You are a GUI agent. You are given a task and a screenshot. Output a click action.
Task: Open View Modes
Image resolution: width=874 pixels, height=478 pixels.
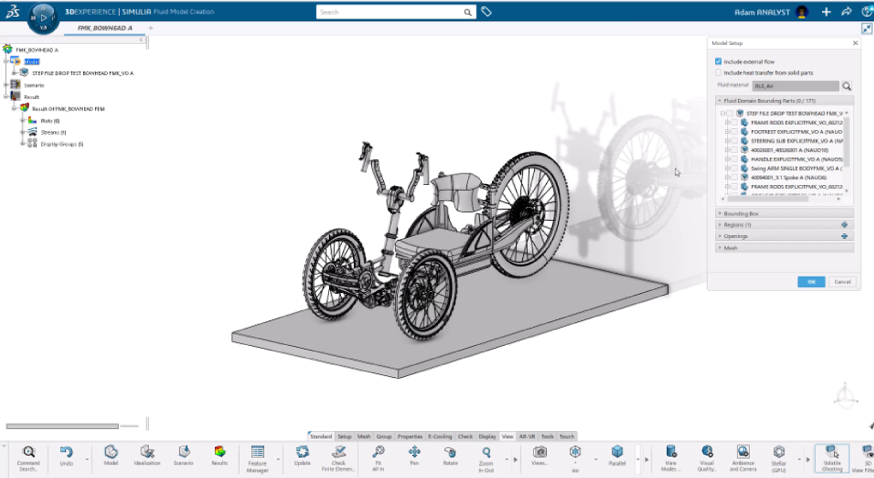click(x=671, y=458)
